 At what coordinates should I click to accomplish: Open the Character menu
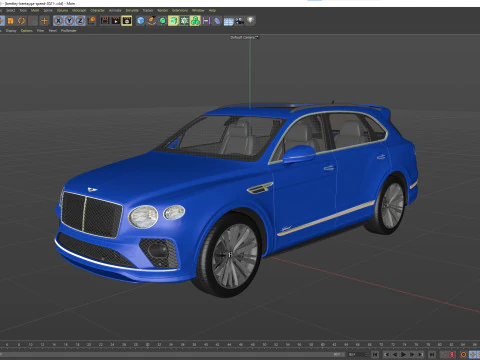coord(98,10)
